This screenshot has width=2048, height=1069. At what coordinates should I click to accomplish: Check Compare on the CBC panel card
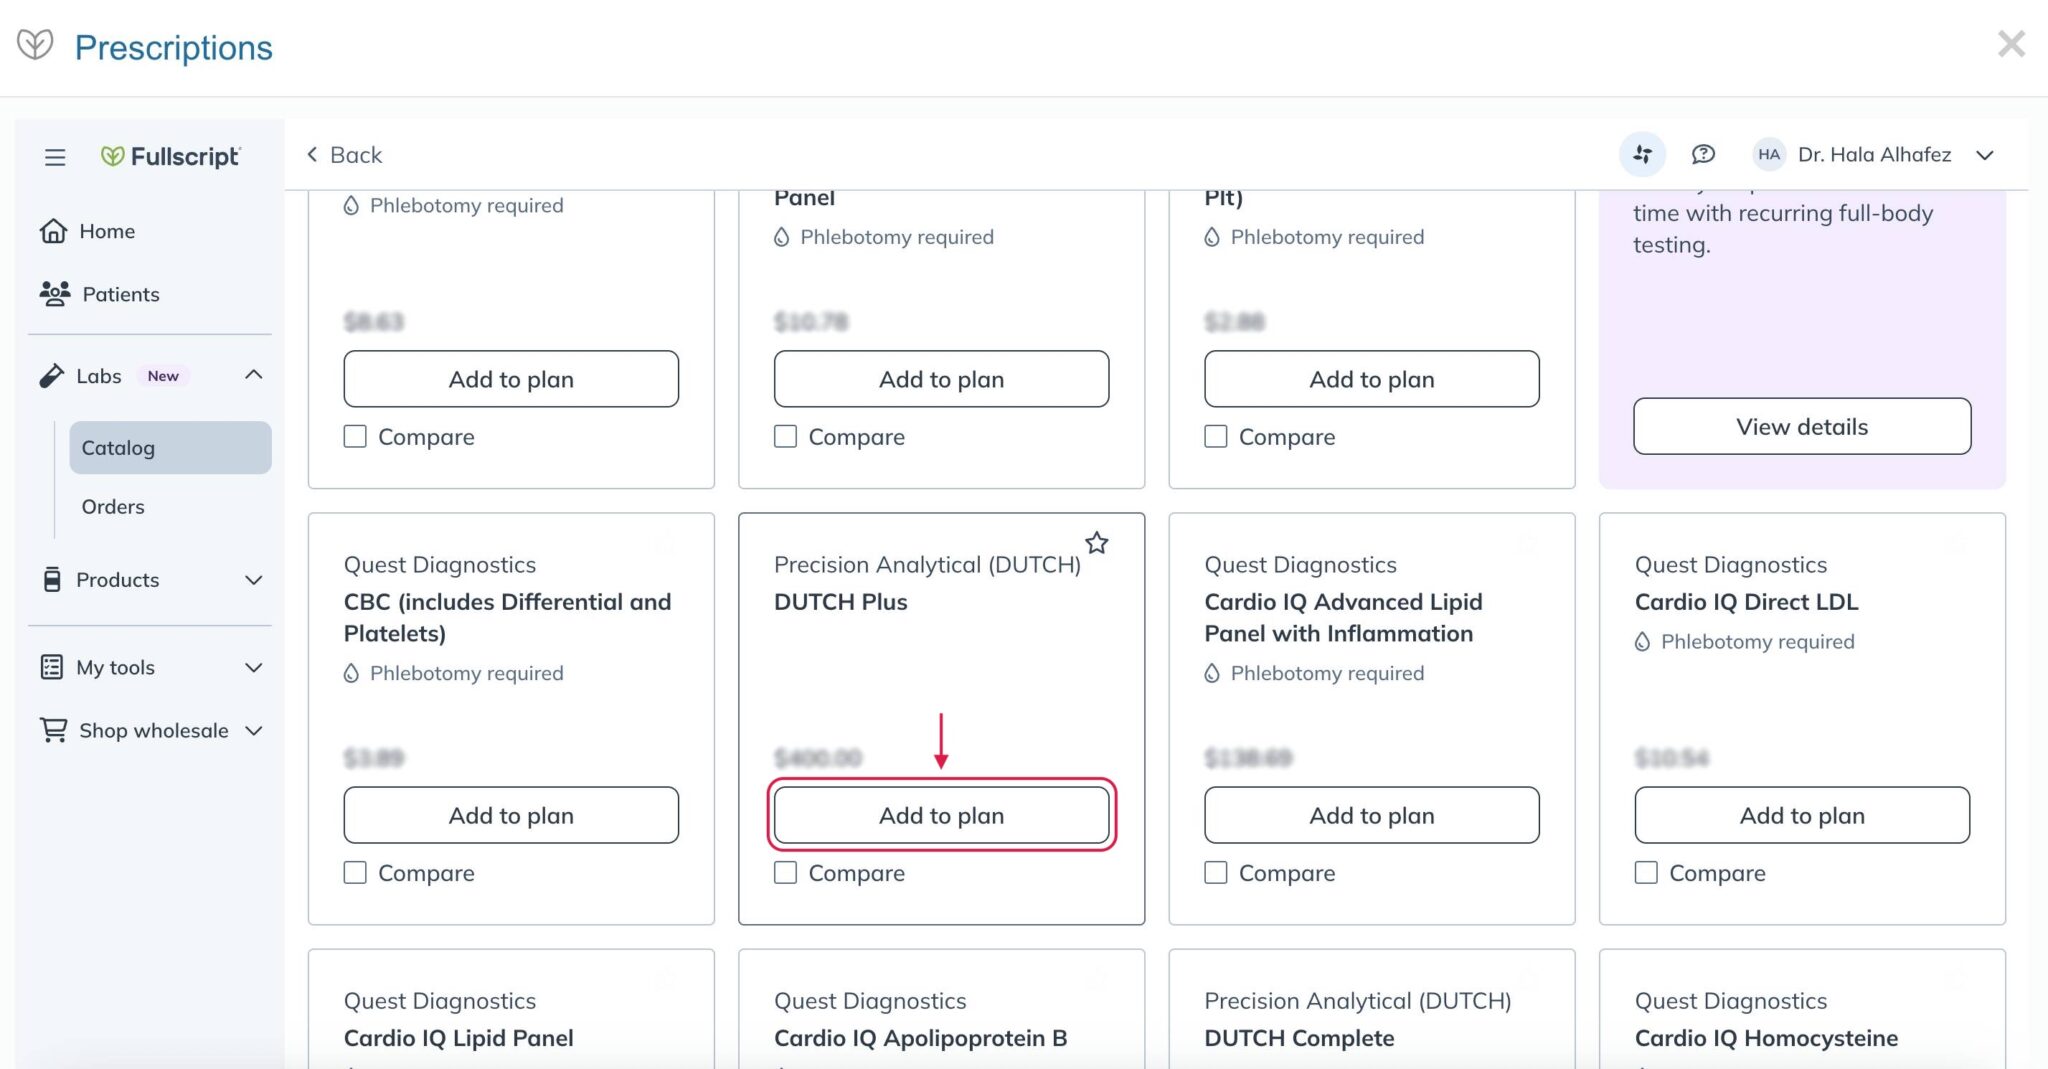[x=355, y=872]
